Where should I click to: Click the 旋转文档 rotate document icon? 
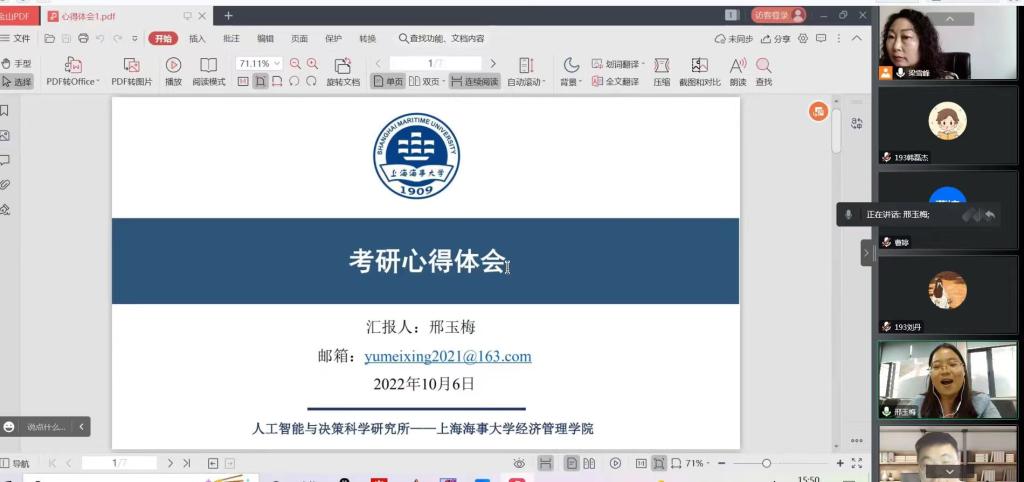pyautogui.click(x=343, y=65)
